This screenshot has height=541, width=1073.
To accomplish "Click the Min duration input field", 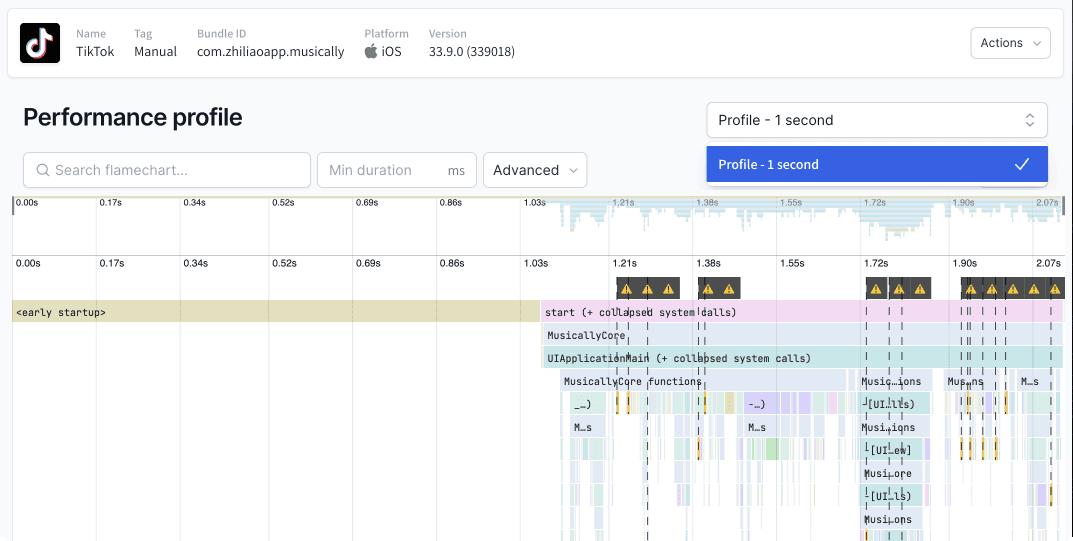I will pos(384,170).
